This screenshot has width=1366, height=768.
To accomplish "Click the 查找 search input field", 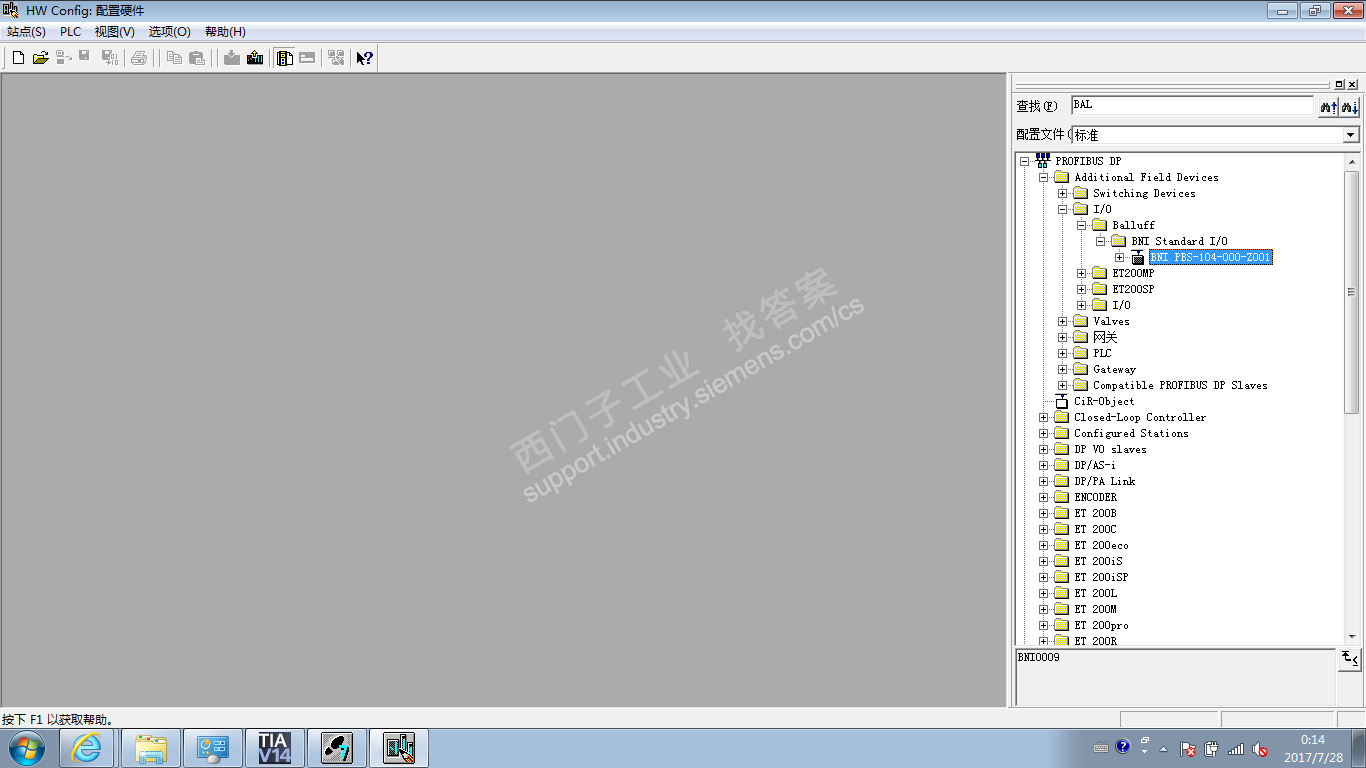I will pyautogui.click(x=1191, y=105).
